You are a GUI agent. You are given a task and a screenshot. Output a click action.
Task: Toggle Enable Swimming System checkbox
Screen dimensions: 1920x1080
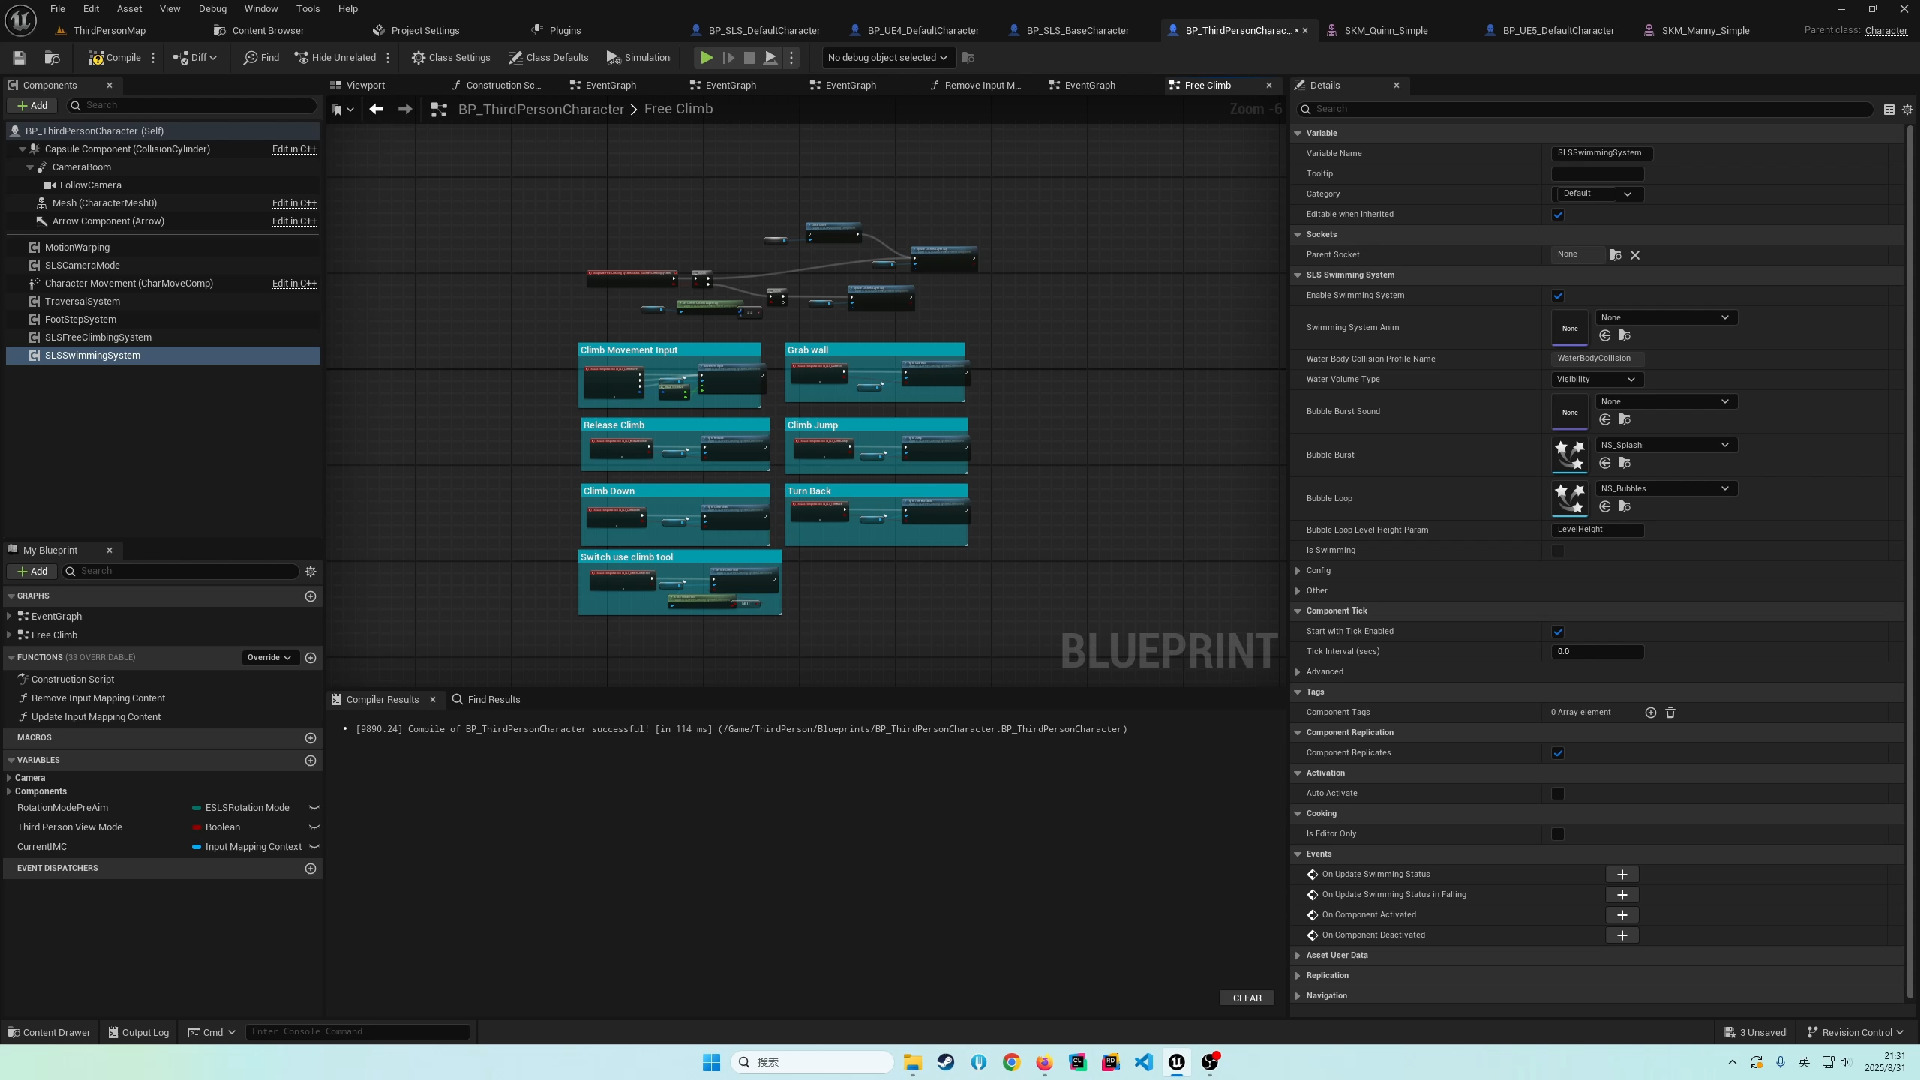pos(1558,296)
